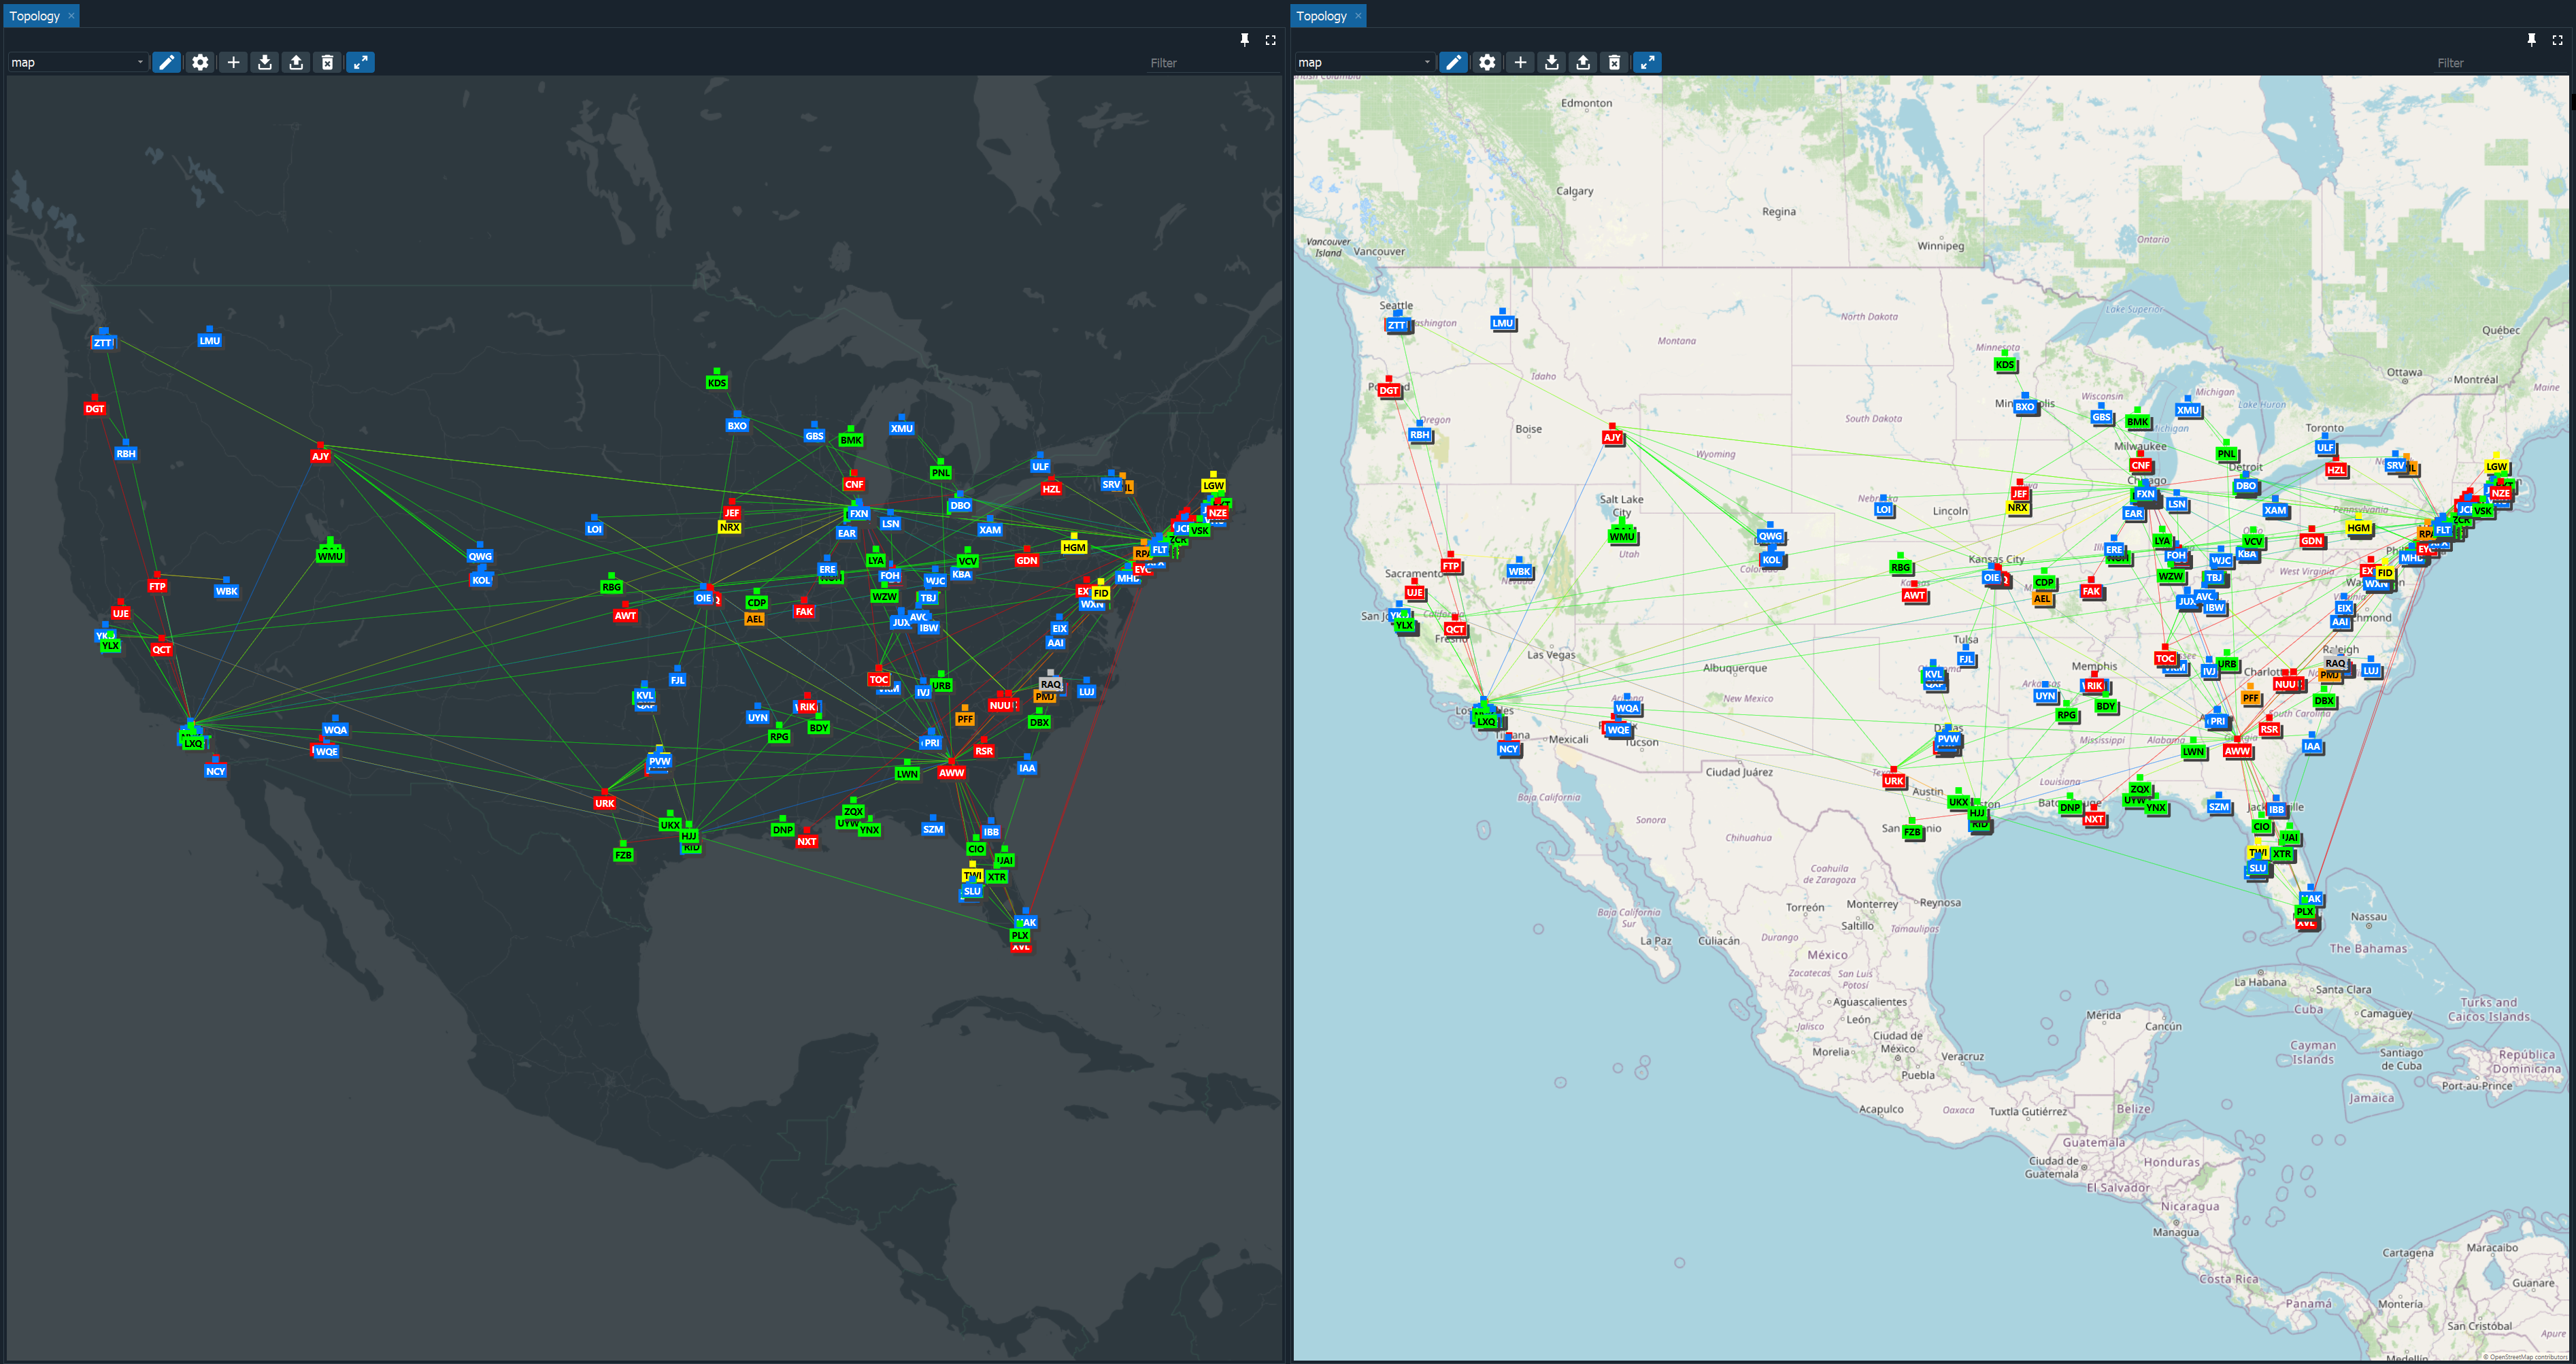Focus Filter field in right panel

pyautogui.click(x=2500, y=63)
